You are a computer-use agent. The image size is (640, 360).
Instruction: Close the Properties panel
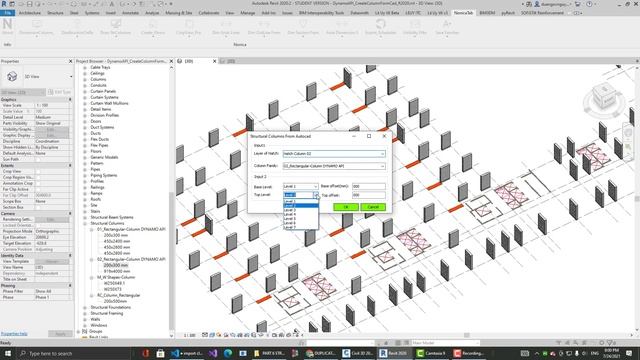point(70,61)
